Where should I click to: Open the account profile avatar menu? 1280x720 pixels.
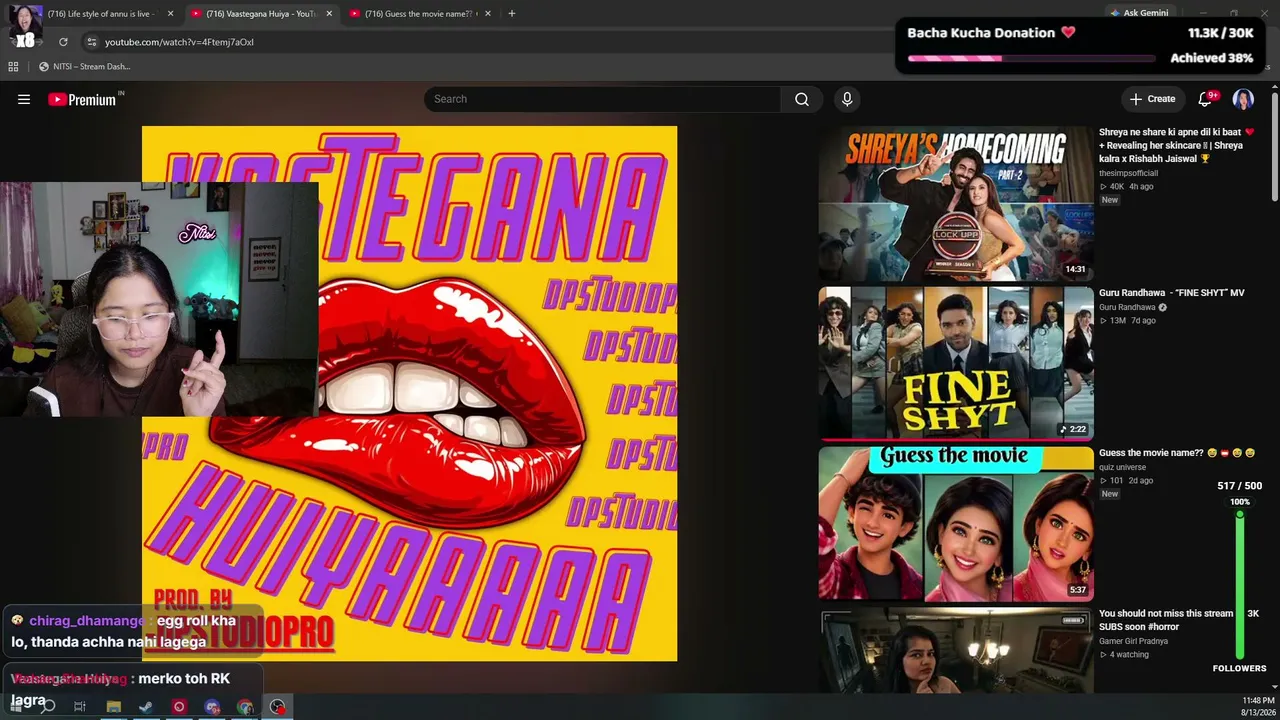pyautogui.click(x=1243, y=99)
